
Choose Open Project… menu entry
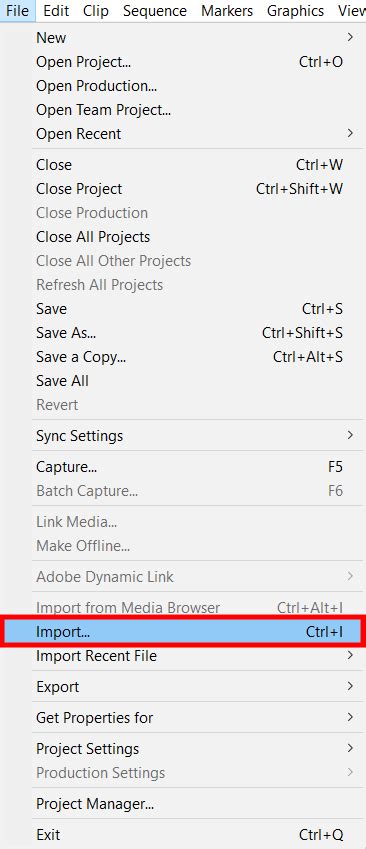click(x=194, y=62)
